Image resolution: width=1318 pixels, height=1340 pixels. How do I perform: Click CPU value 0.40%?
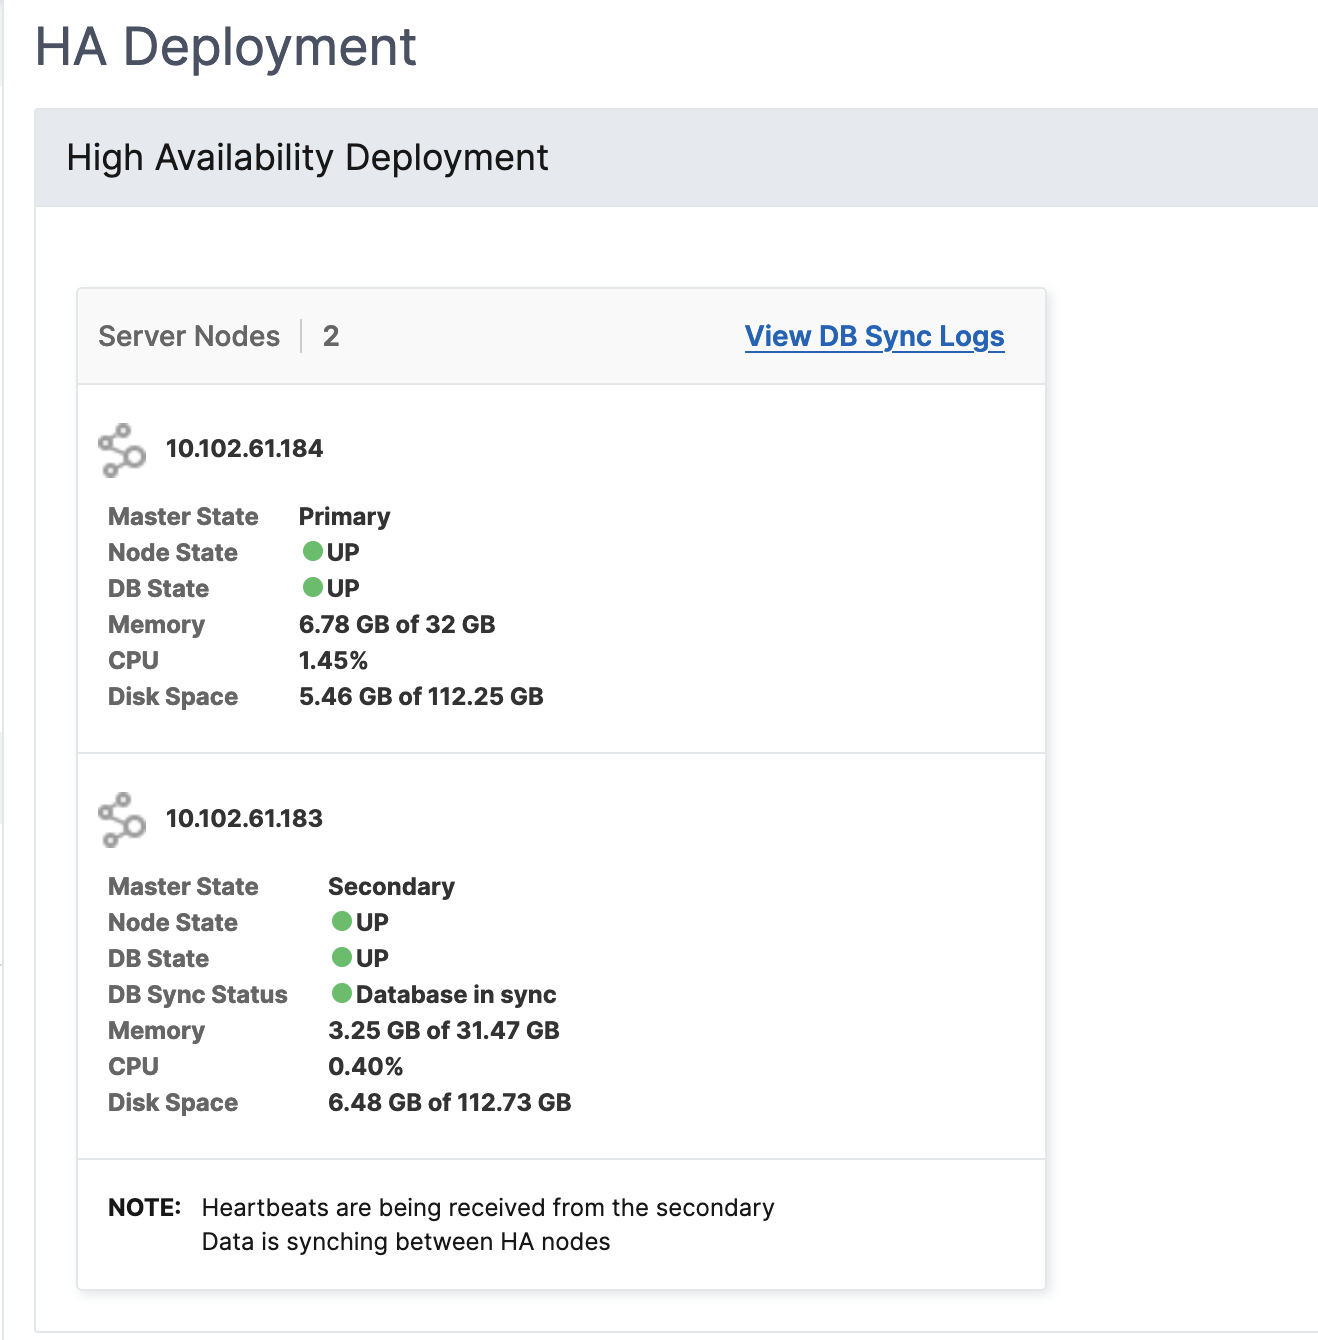[x=365, y=1067]
